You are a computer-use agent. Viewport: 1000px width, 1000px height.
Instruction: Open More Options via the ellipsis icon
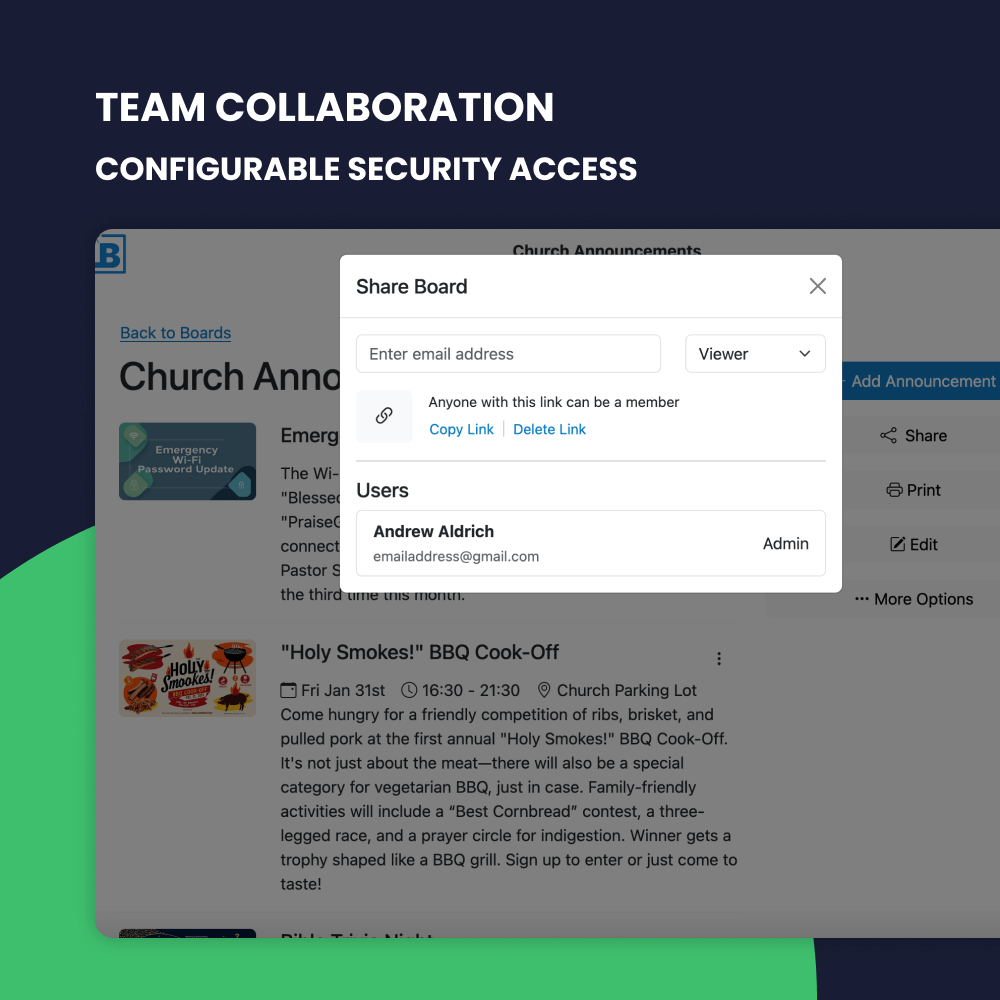click(862, 599)
